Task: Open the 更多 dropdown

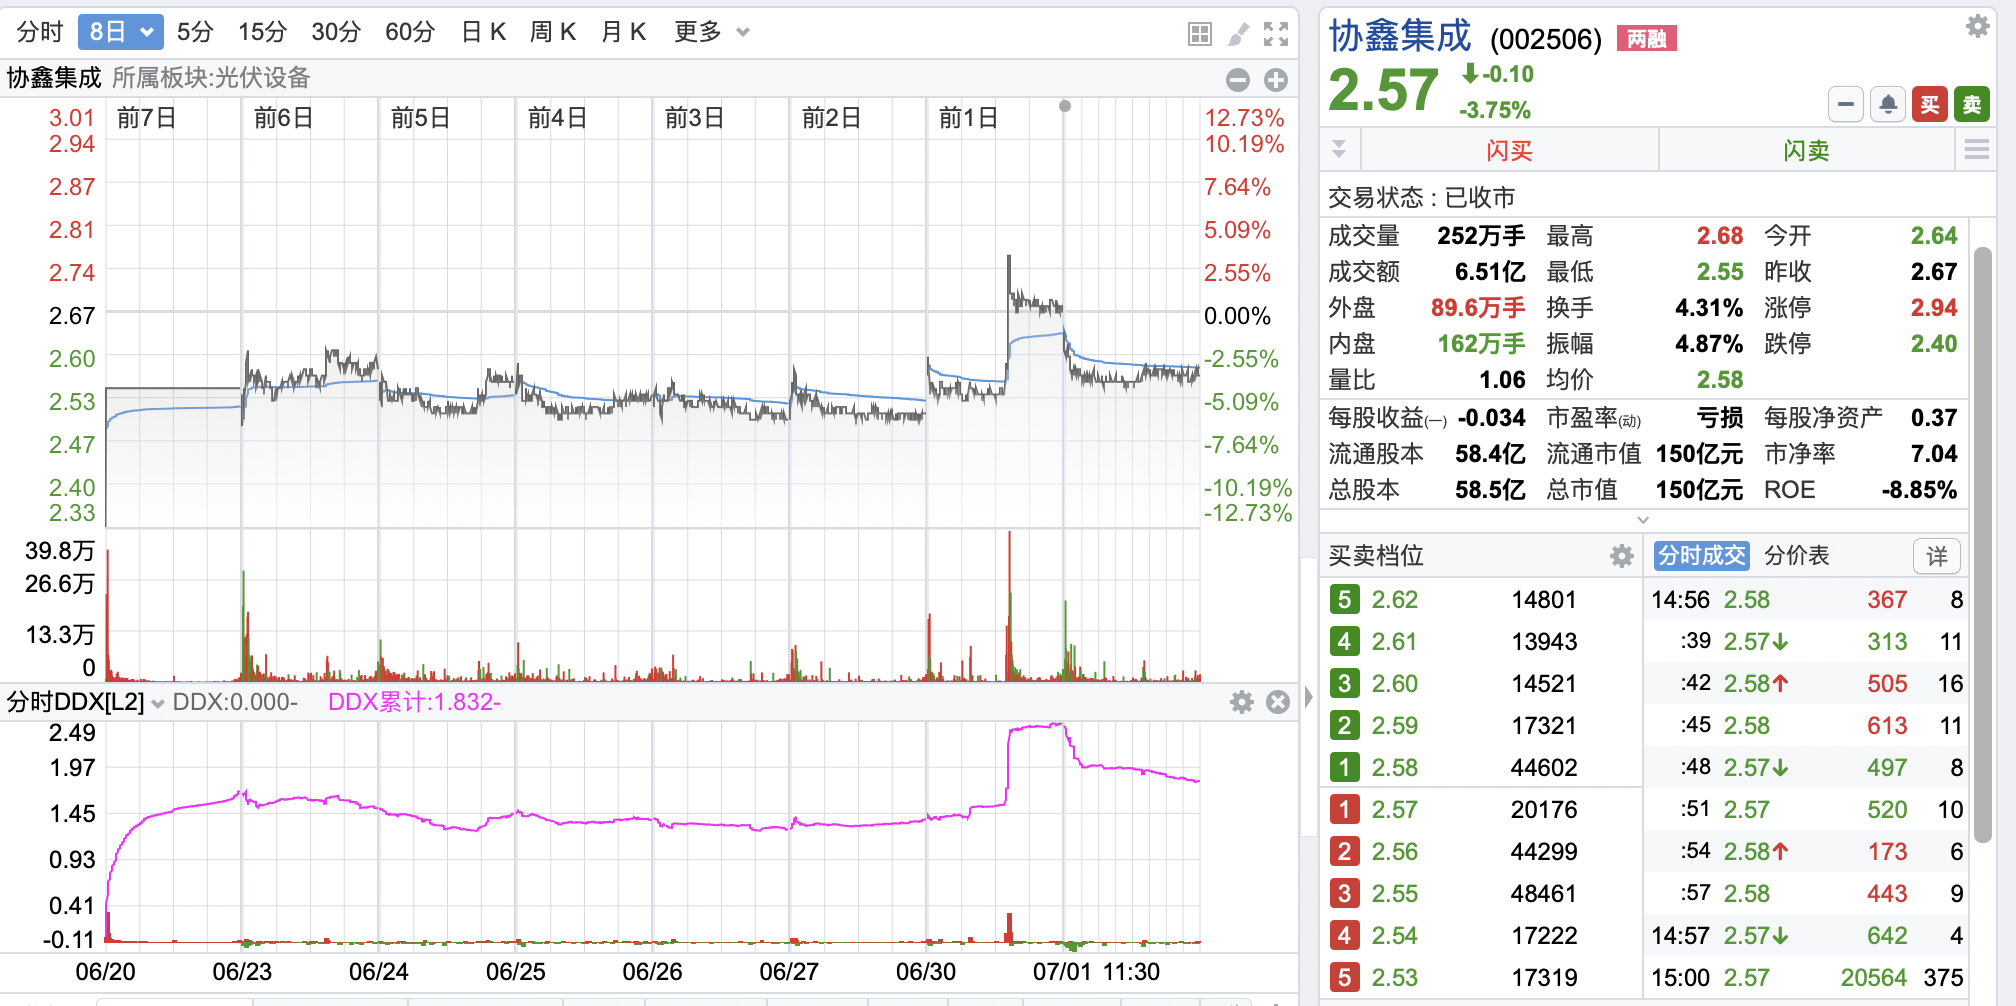Action: tap(711, 32)
